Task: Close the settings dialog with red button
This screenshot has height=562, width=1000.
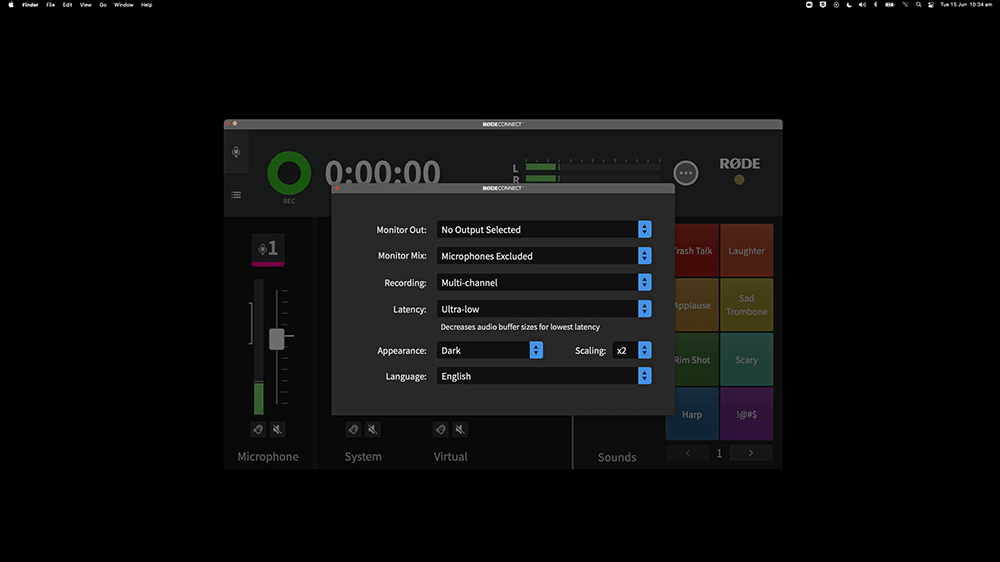Action: coord(337,188)
